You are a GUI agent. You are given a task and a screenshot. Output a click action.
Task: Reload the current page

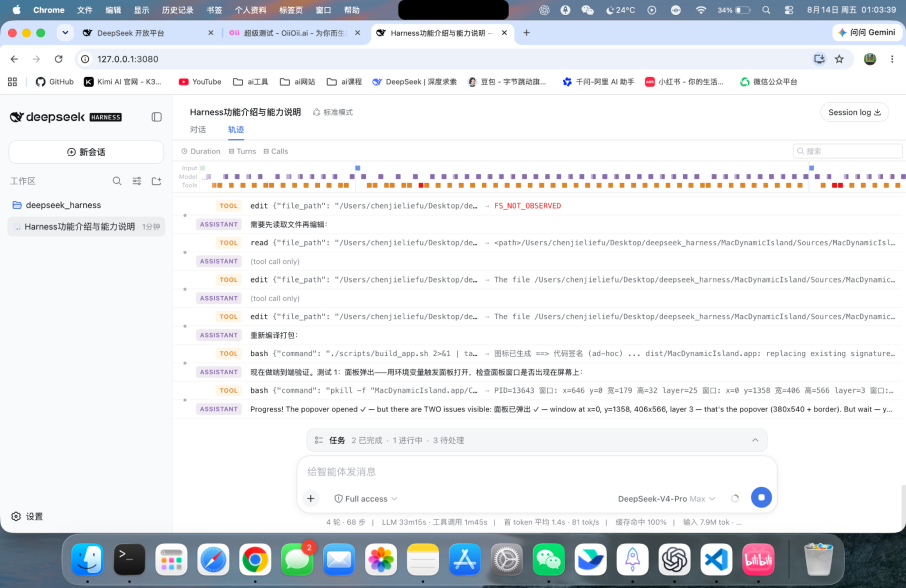pos(58,59)
